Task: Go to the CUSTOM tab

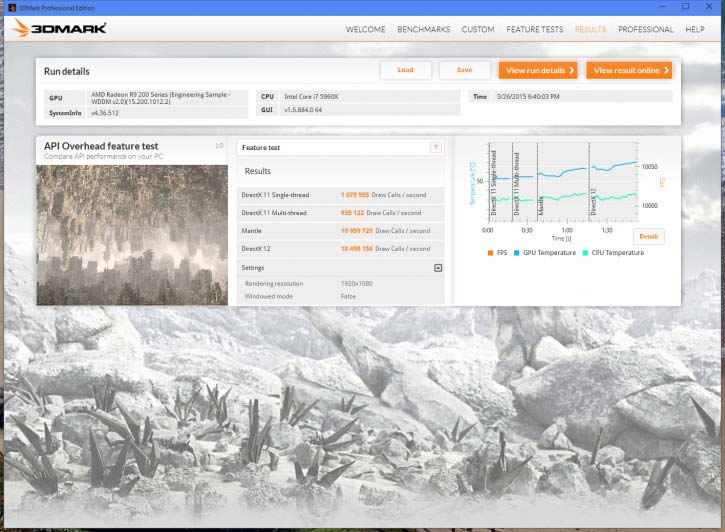Action: [478, 29]
